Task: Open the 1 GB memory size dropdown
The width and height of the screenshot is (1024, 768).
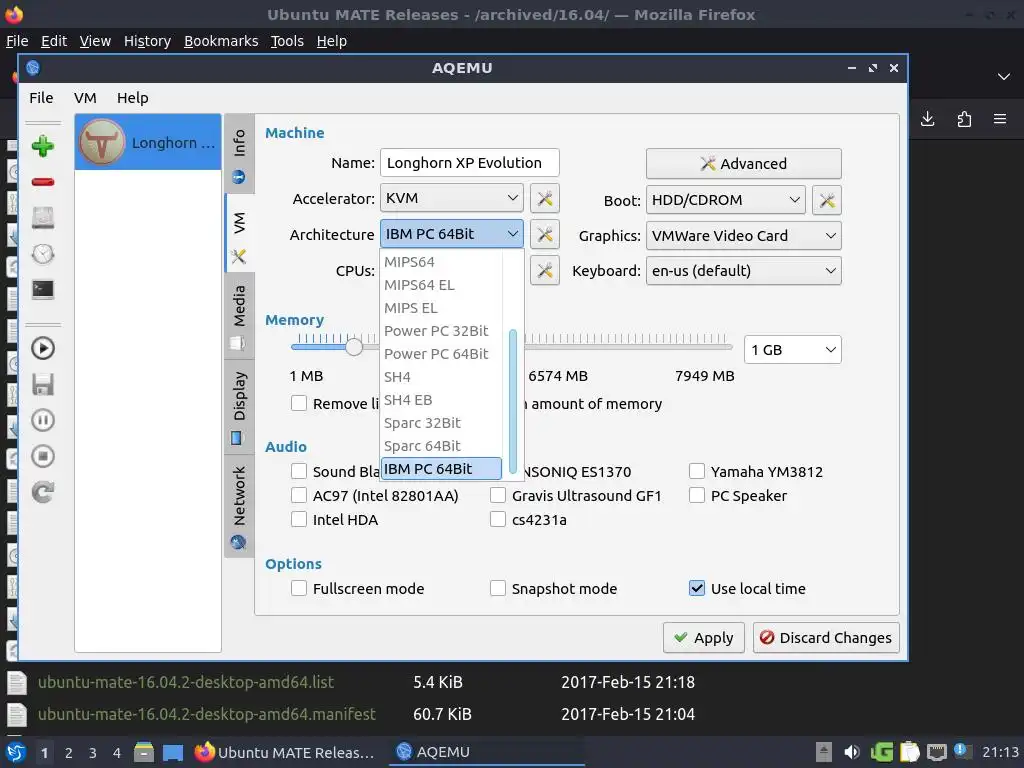Action: coord(793,350)
